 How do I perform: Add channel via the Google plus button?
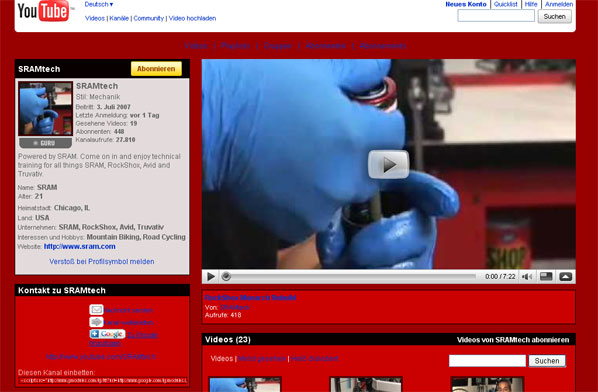click(x=108, y=334)
